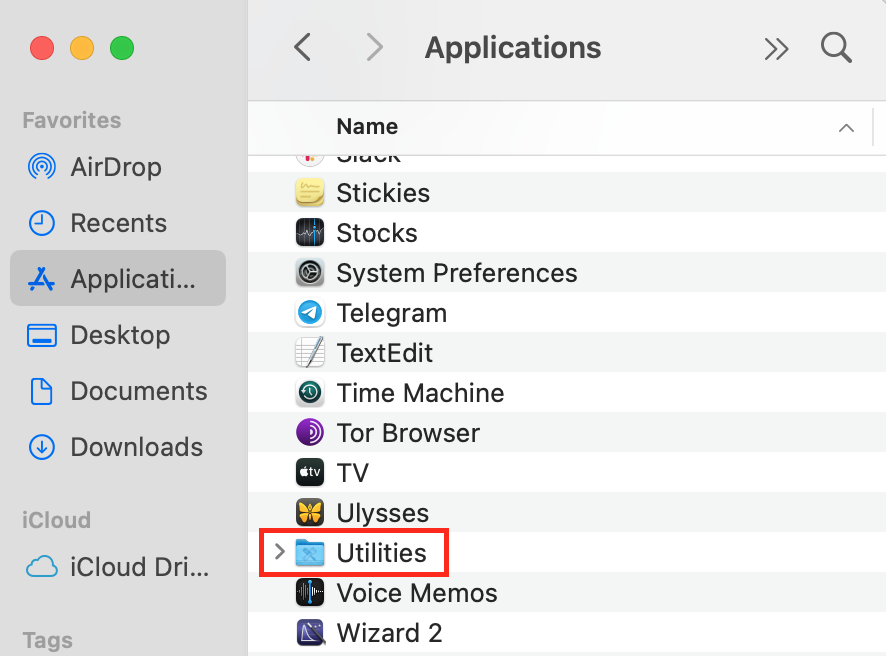
Task: Select the Stocks row name
Action: point(377,233)
